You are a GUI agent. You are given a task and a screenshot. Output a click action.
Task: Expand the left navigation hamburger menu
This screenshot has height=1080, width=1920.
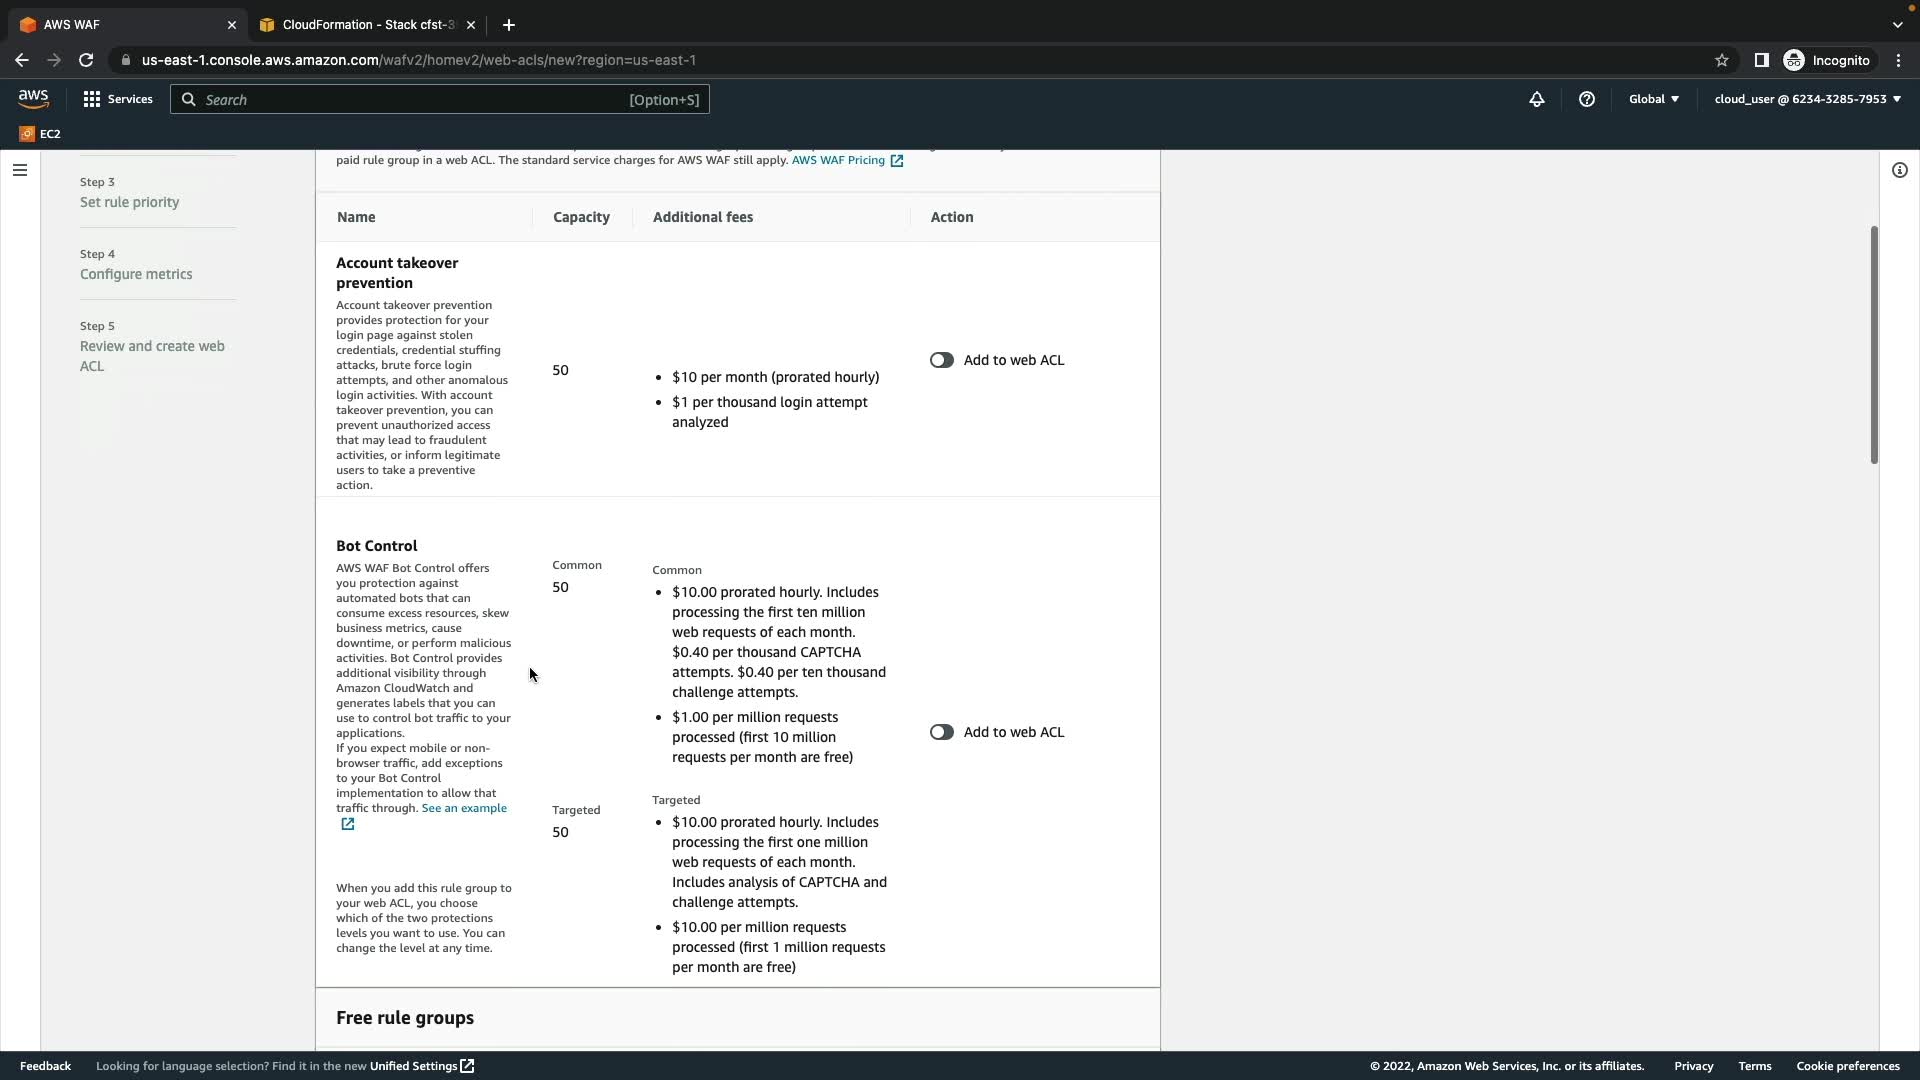(x=19, y=170)
